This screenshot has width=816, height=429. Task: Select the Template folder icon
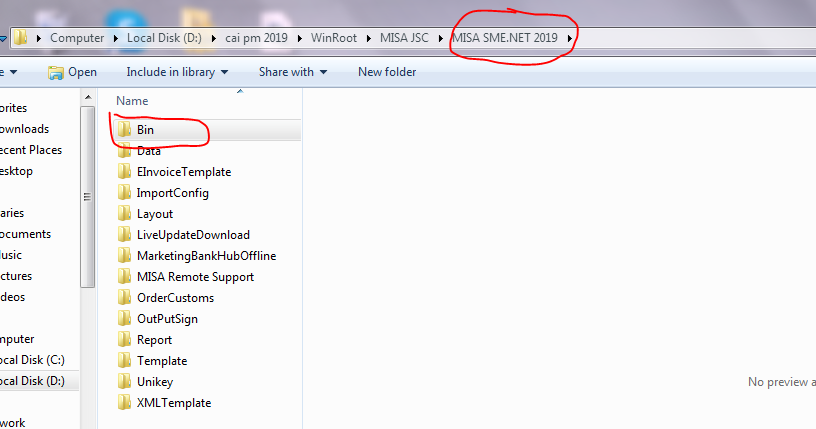(124, 360)
